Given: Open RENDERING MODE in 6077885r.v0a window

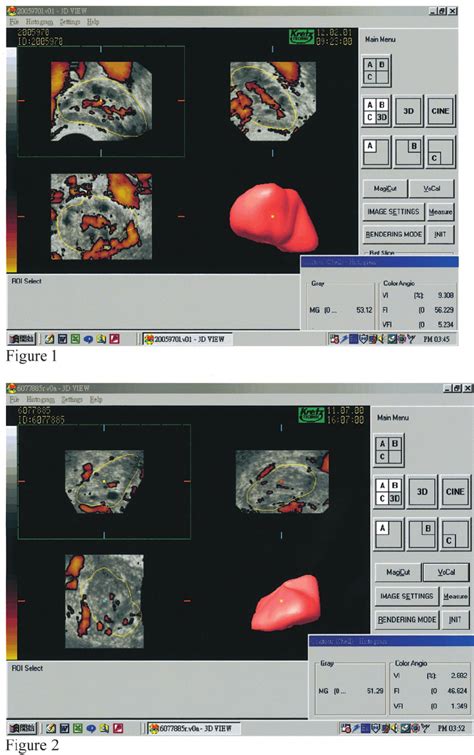Looking at the screenshot, I should [x=407, y=619].
